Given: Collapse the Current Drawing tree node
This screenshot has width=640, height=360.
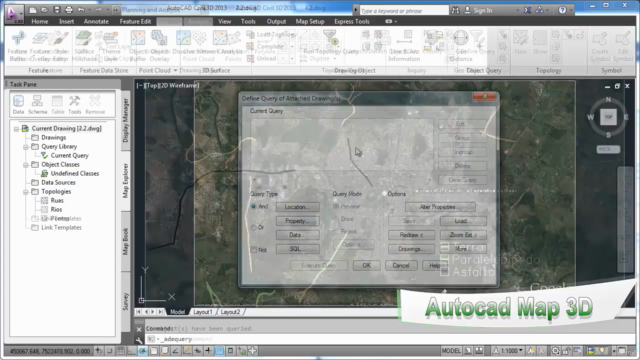Looking at the screenshot, I should coord(16,129).
